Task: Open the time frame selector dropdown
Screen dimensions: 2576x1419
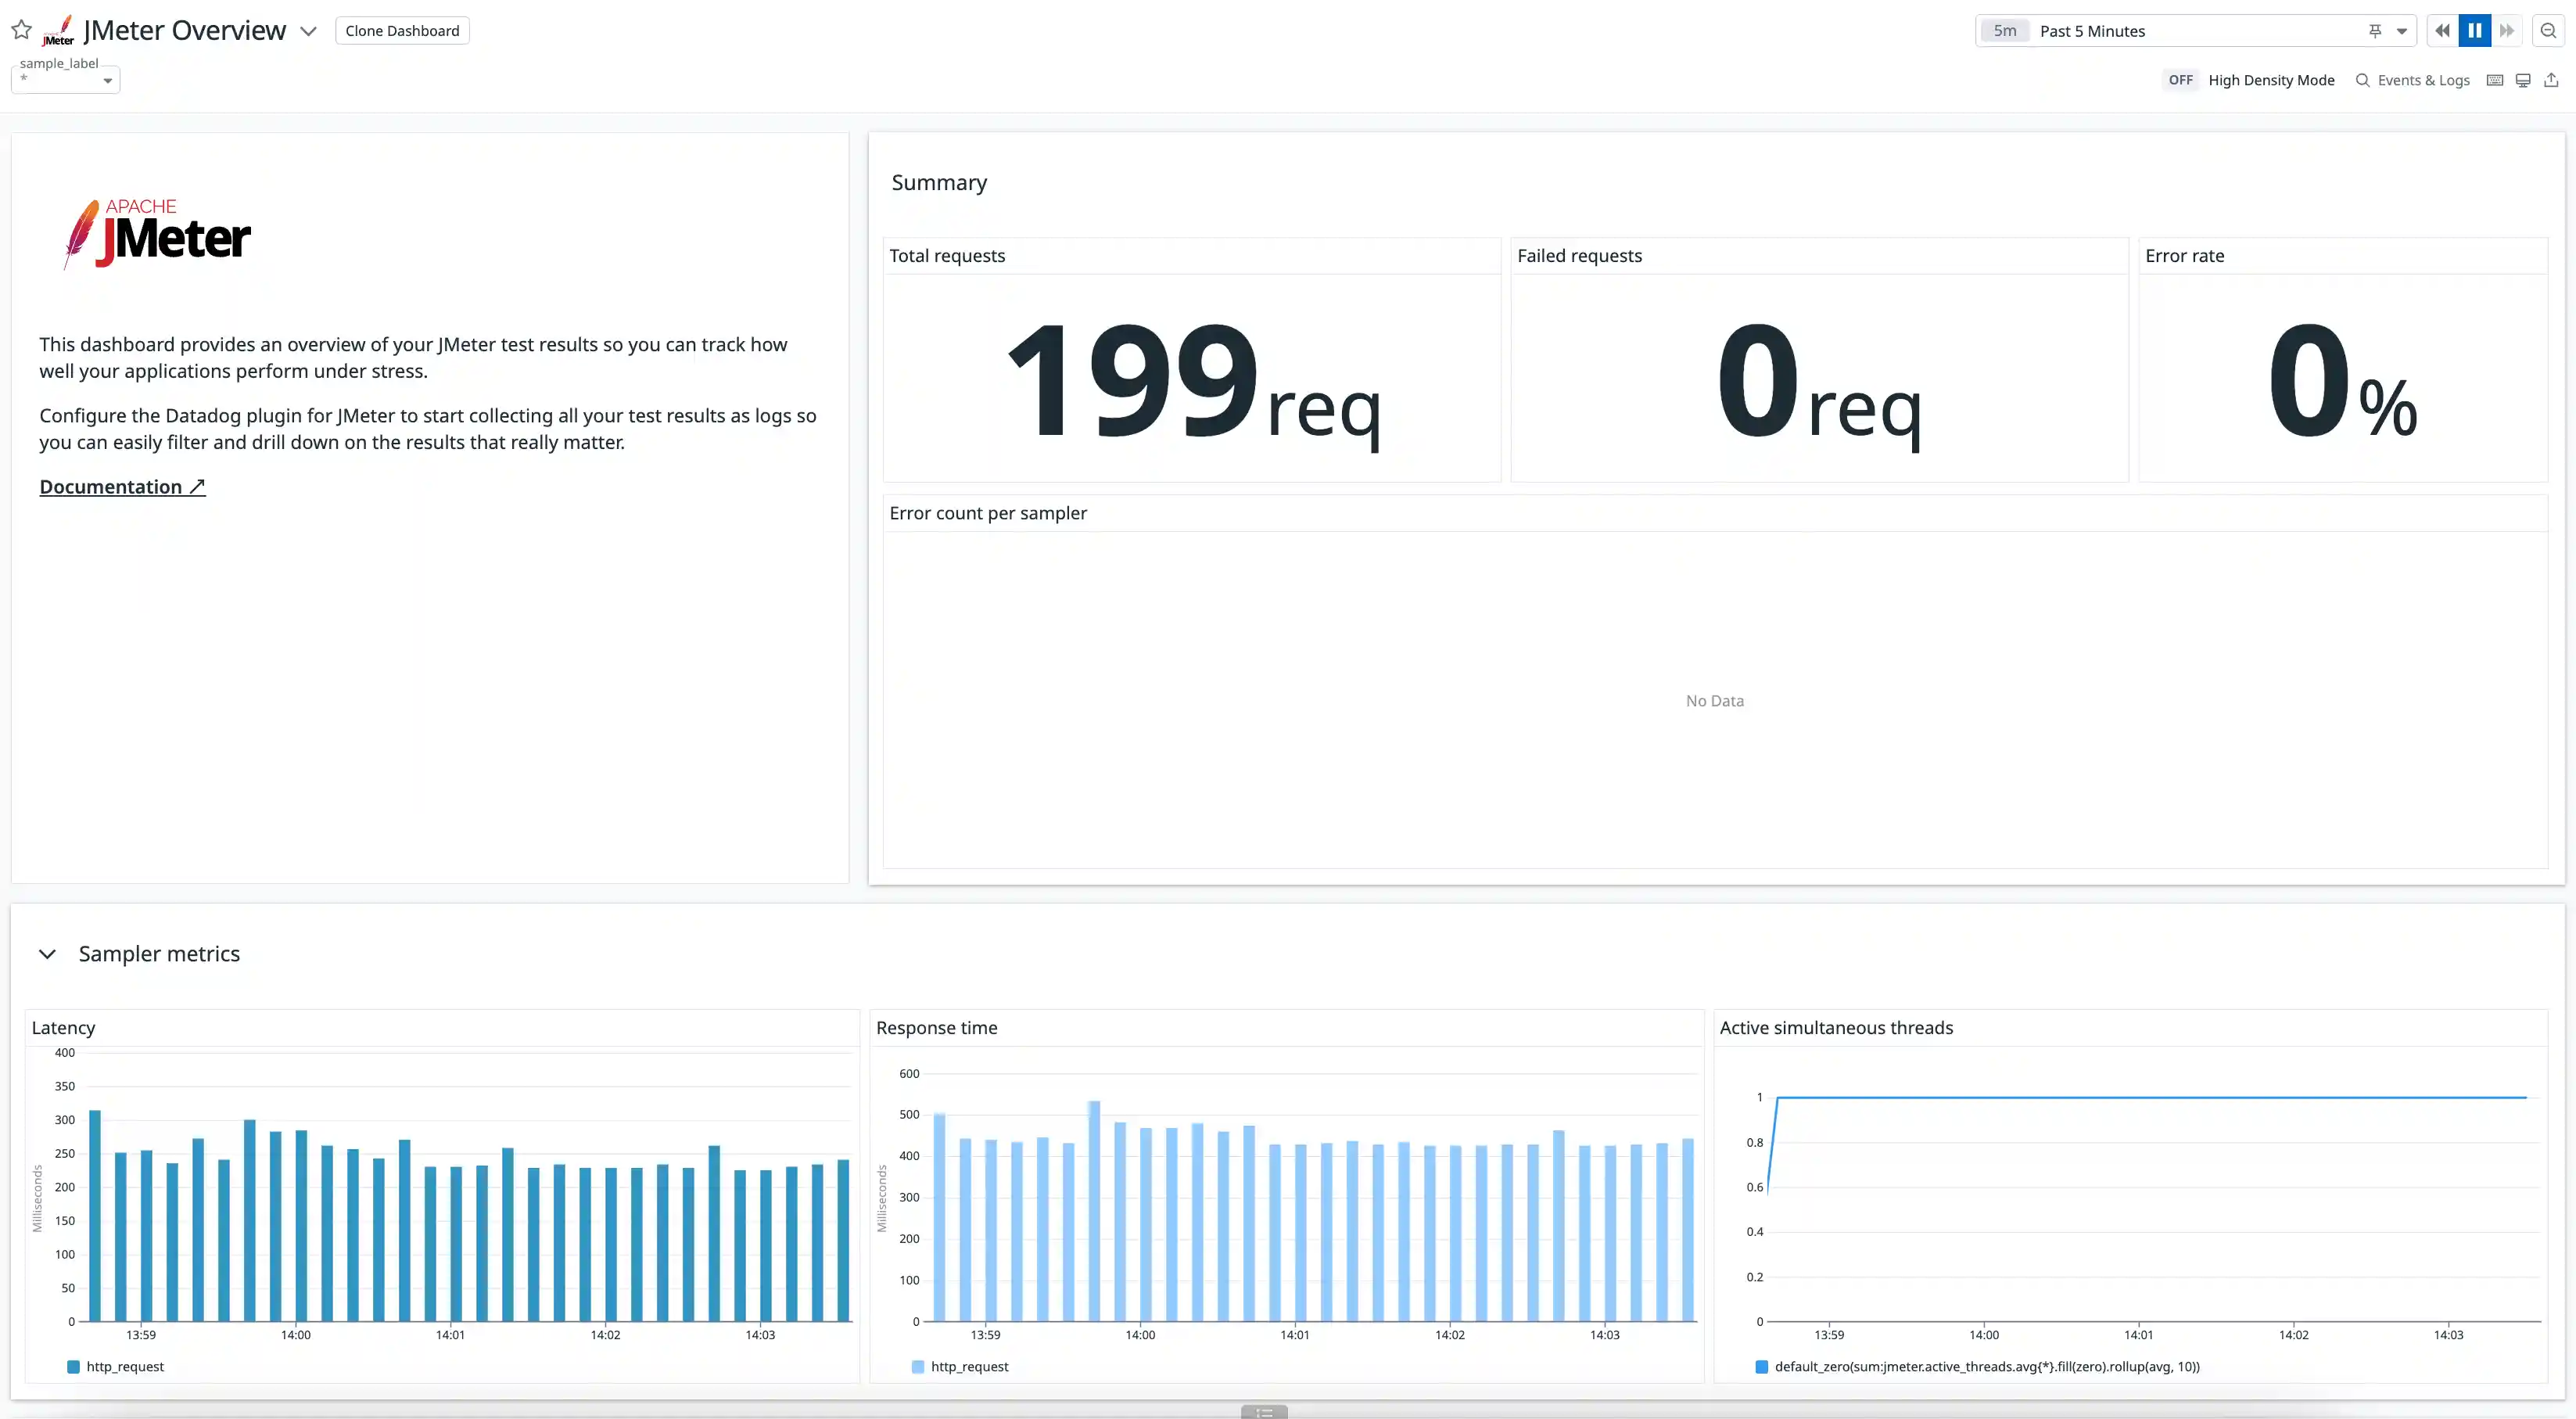Action: click(x=2404, y=30)
